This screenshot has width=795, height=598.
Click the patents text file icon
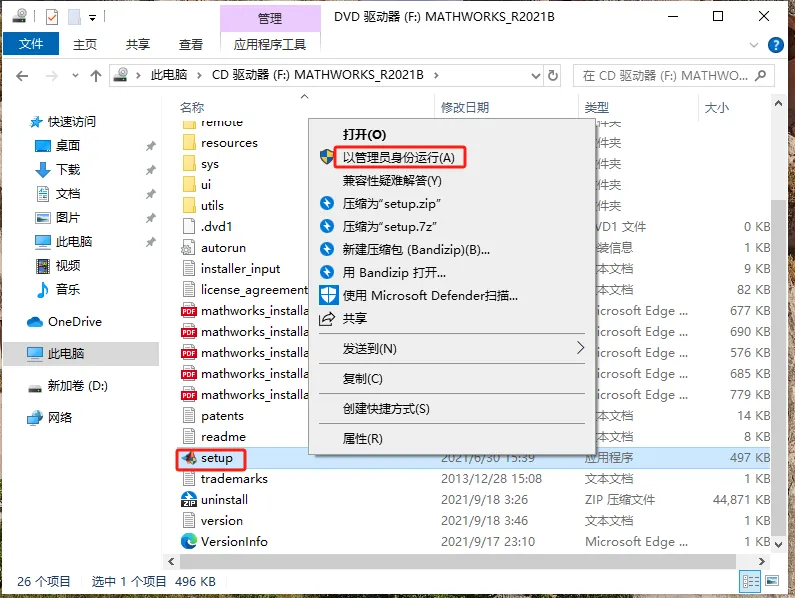click(189, 415)
